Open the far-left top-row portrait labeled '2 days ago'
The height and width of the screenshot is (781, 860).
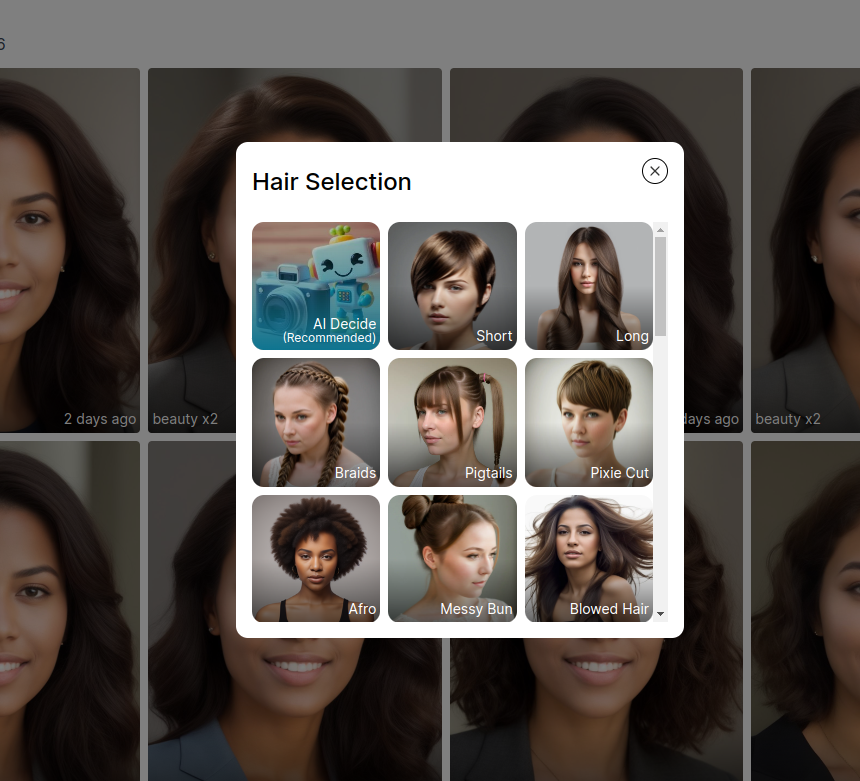[68, 250]
